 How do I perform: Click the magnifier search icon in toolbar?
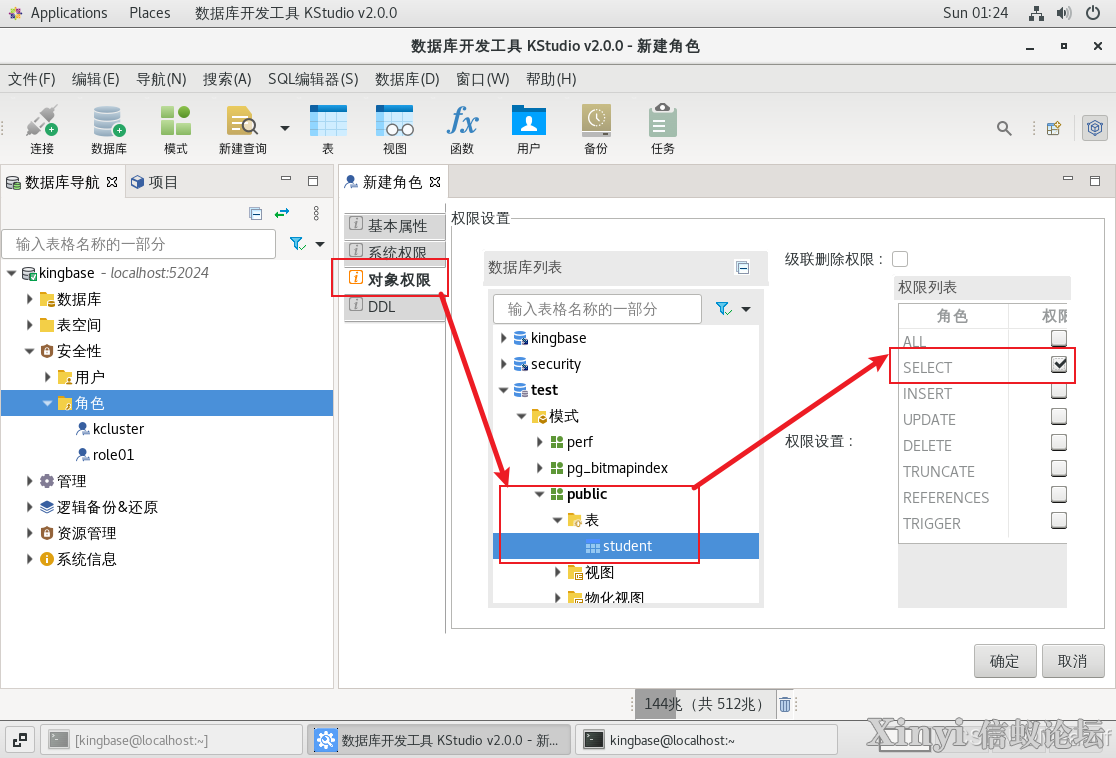click(1004, 128)
